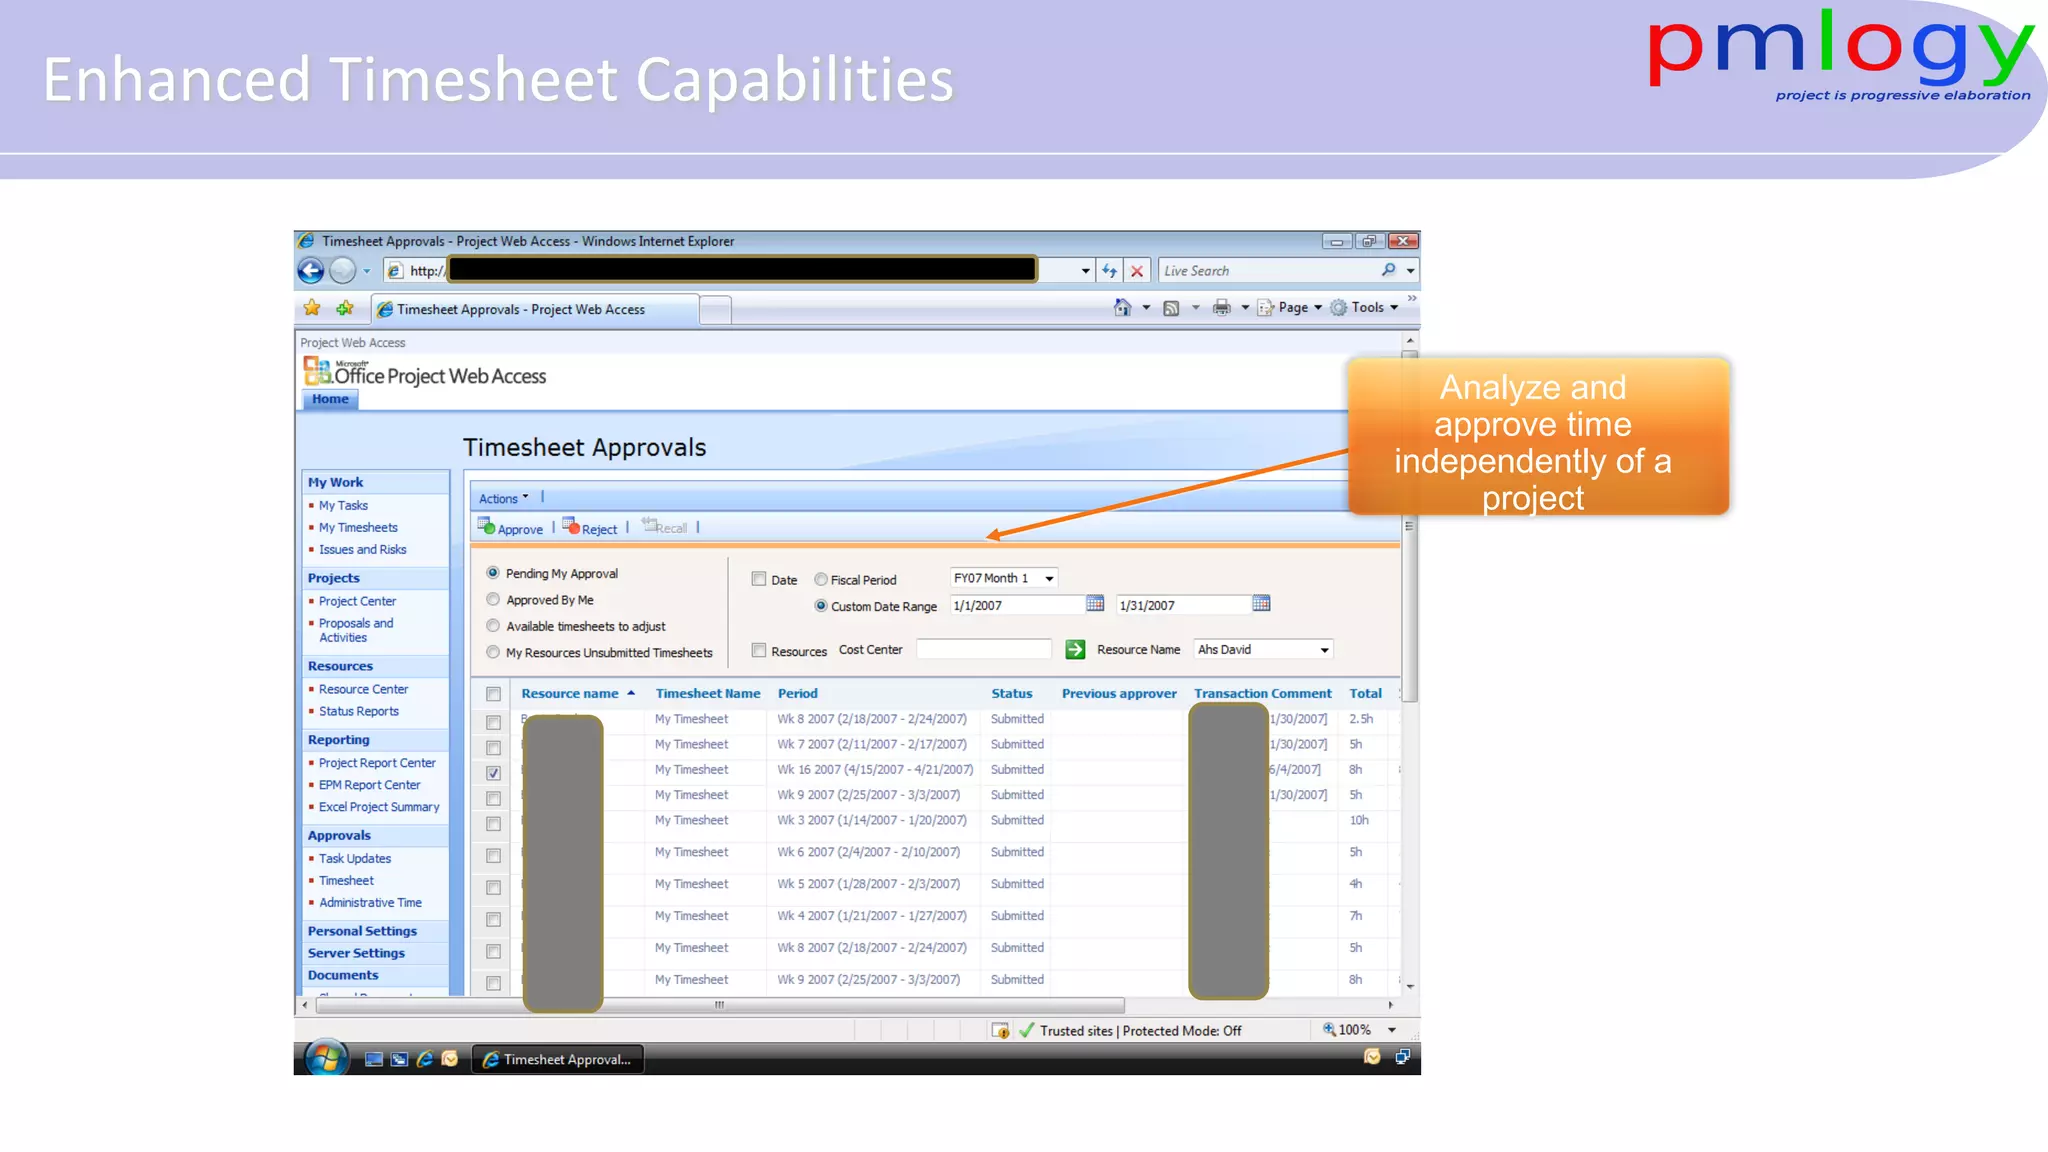Screen dimensions: 2048x1152
Task: Open the Print options dropdown arrow
Action: coord(1245,308)
